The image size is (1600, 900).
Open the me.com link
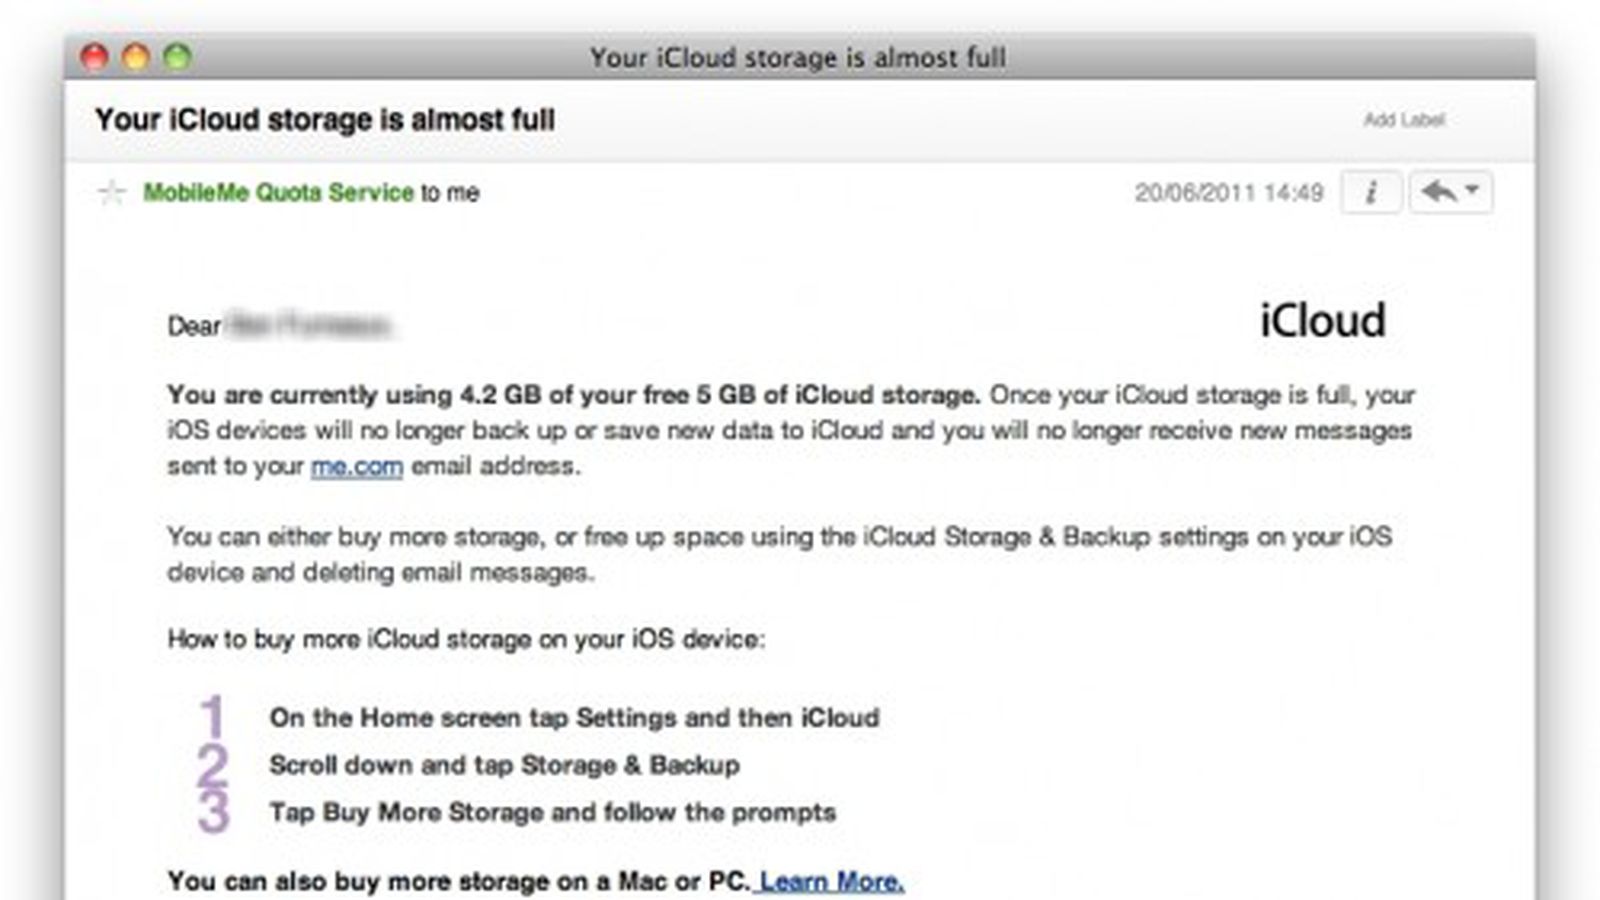[x=356, y=467]
